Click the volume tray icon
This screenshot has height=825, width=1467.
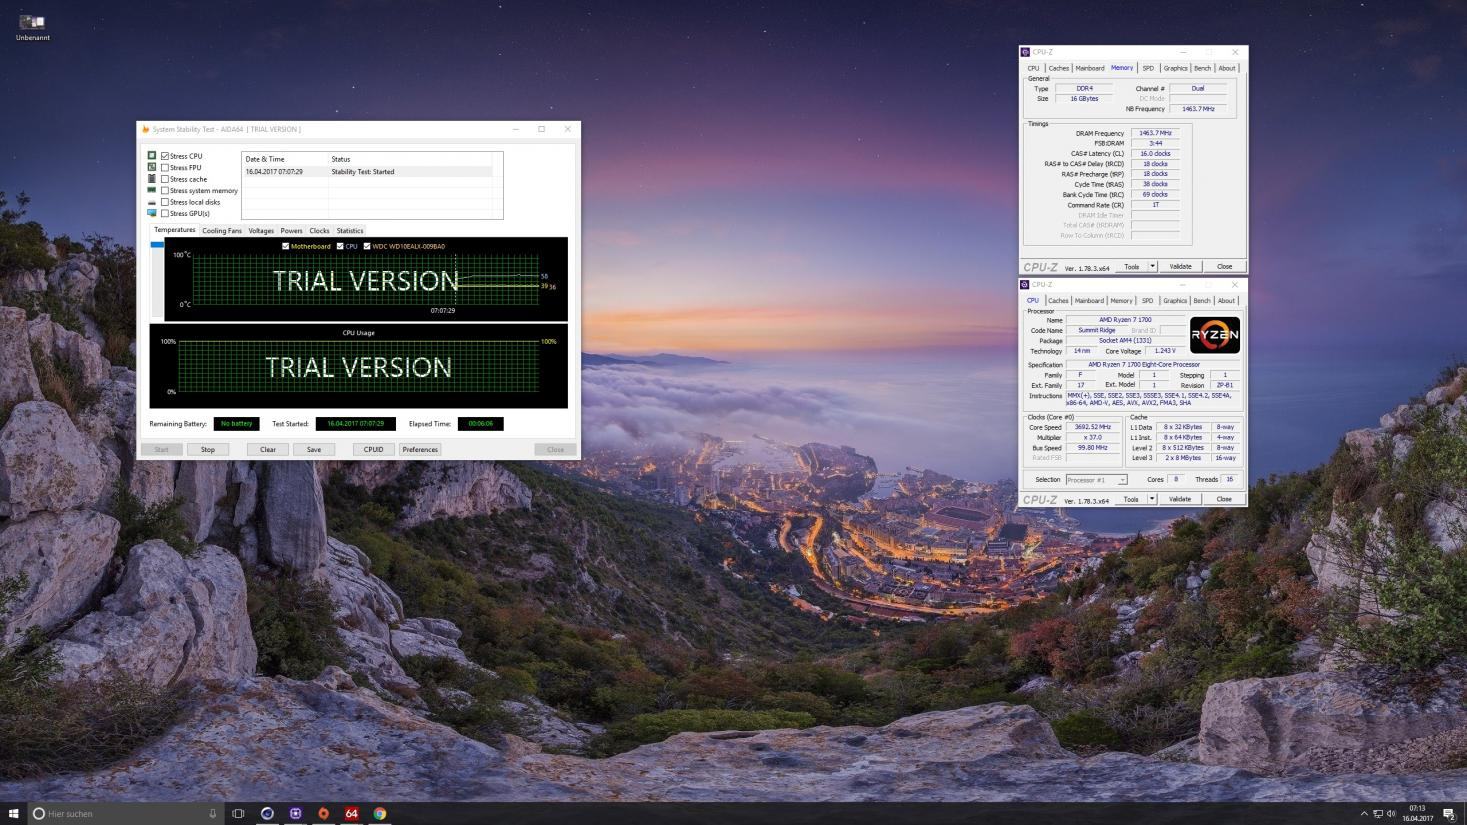[1391, 813]
